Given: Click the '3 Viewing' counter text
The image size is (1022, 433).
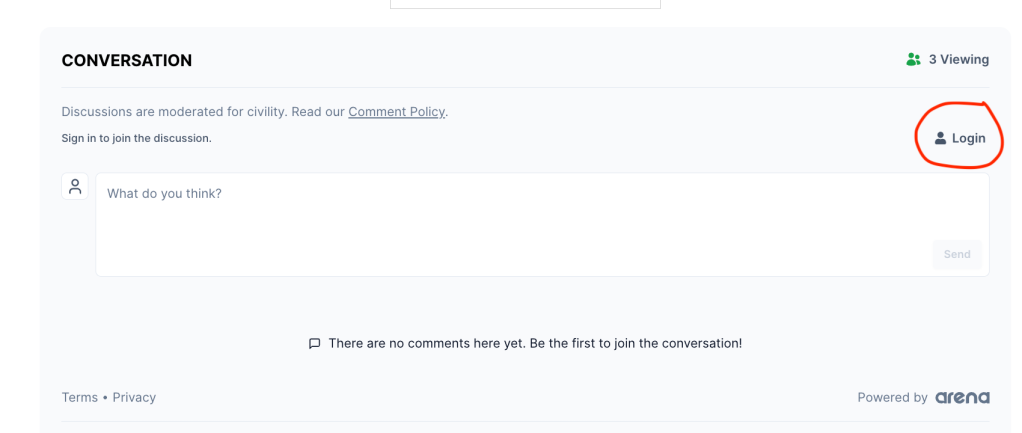Looking at the screenshot, I should pyautogui.click(x=959, y=60).
